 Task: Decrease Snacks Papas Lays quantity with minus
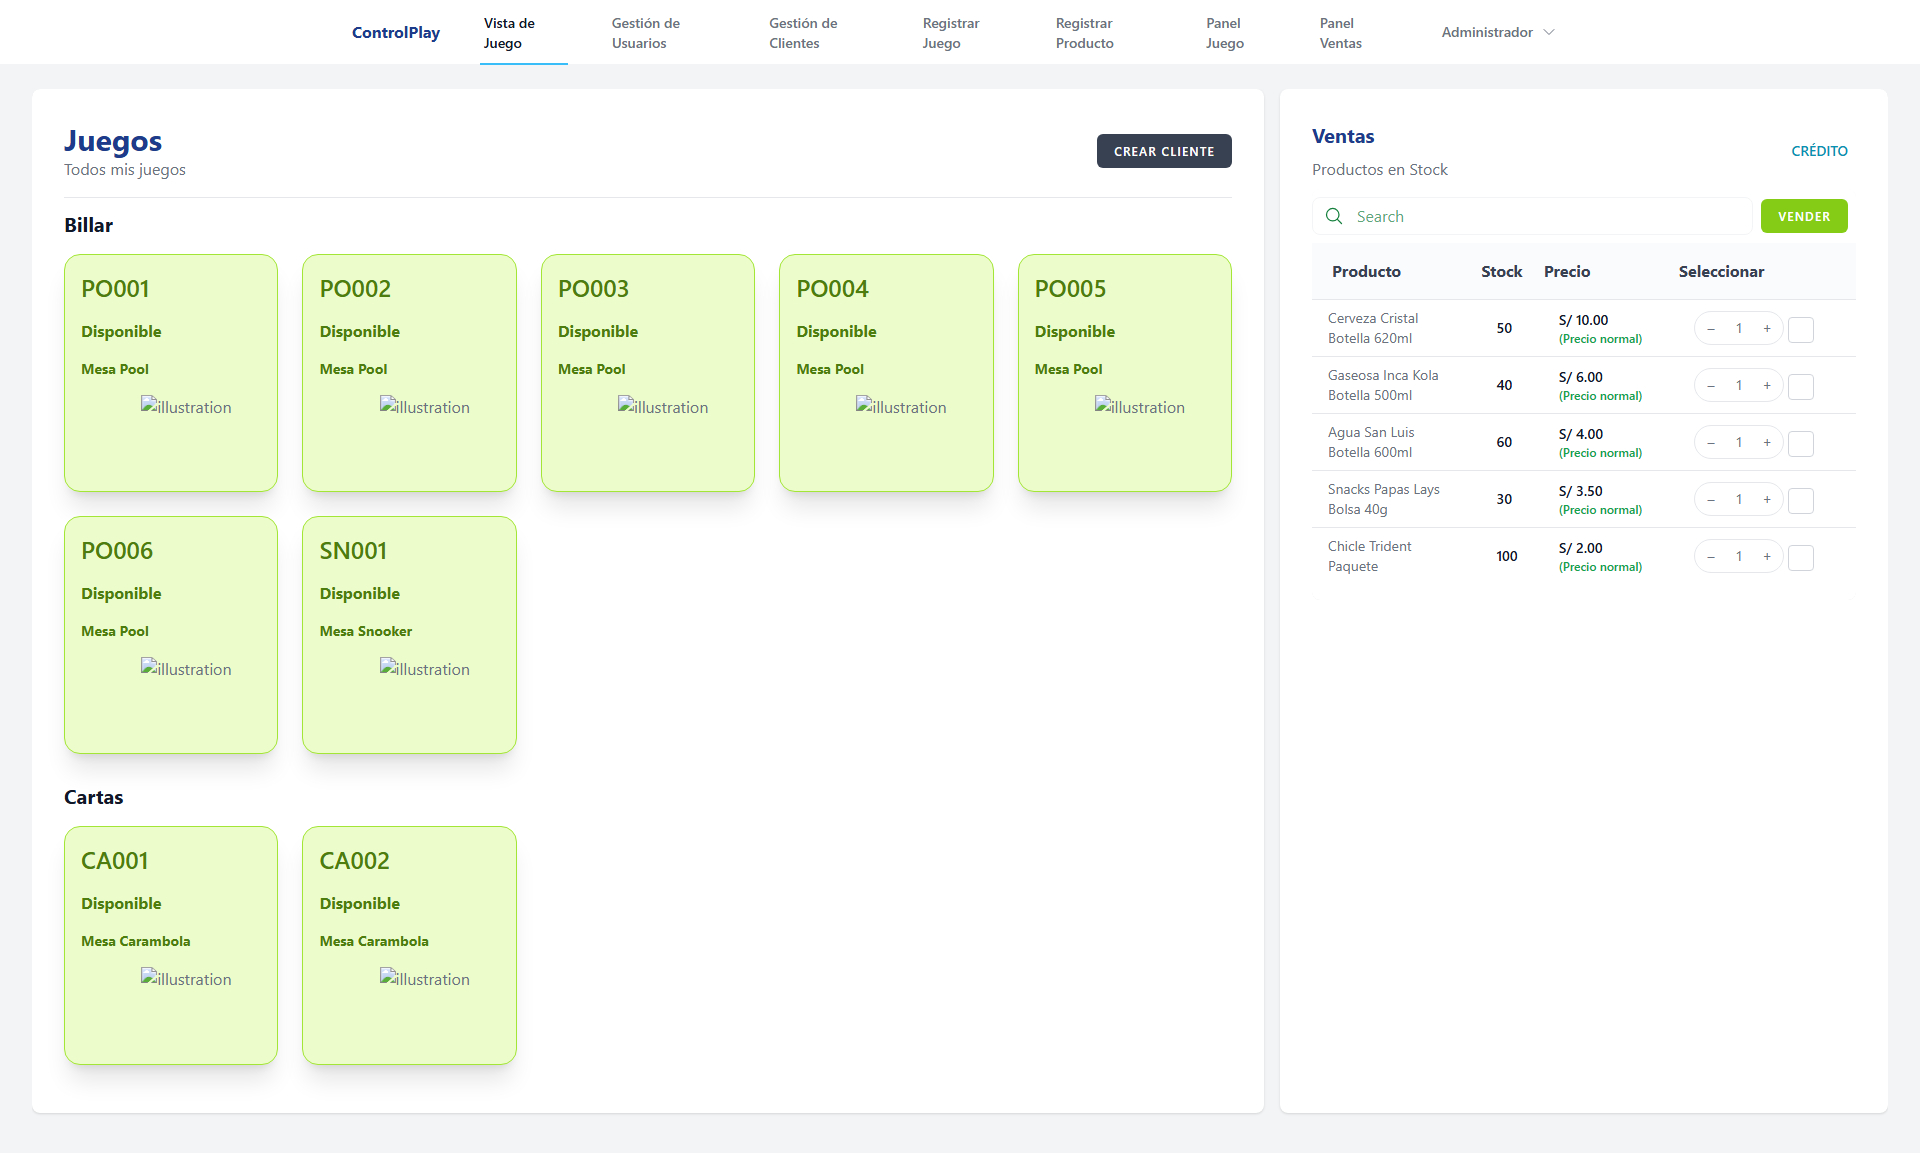click(1711, 500)
